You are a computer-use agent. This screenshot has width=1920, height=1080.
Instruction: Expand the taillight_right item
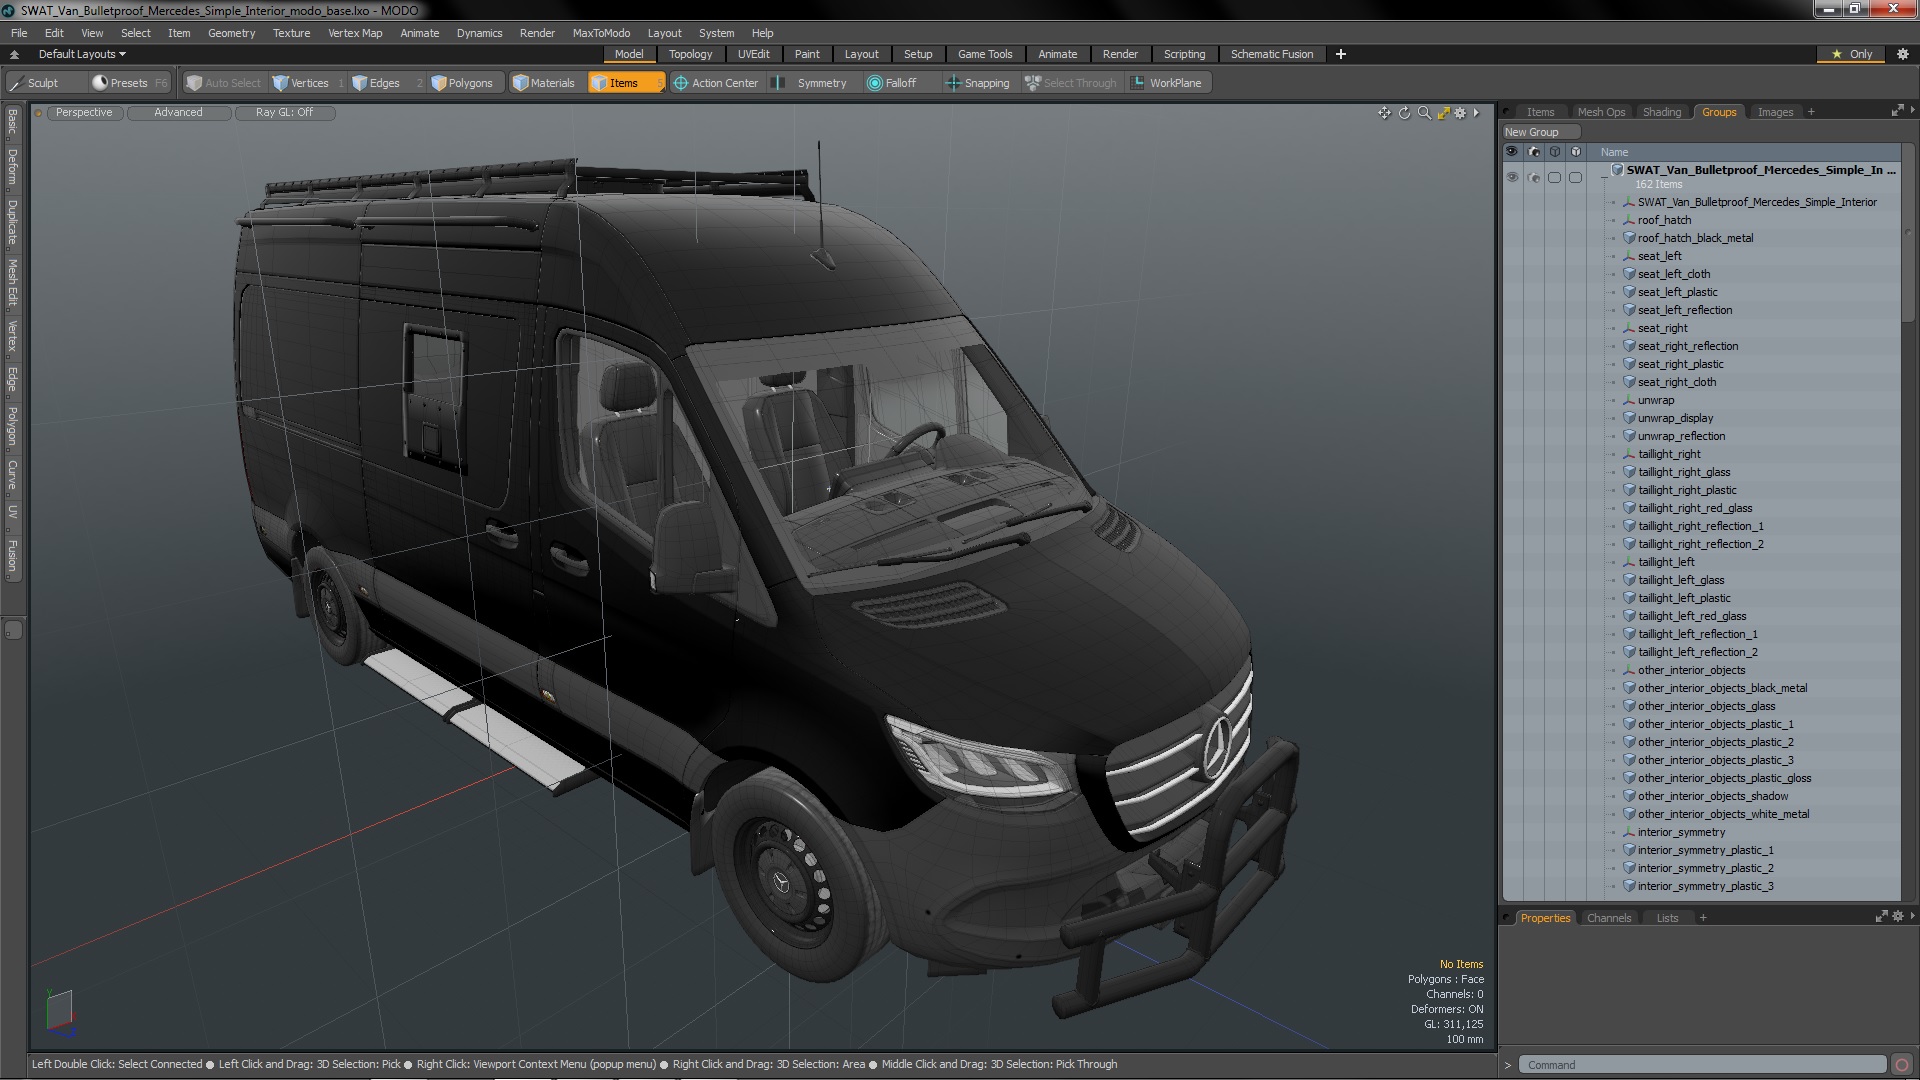coord(1613,454)
